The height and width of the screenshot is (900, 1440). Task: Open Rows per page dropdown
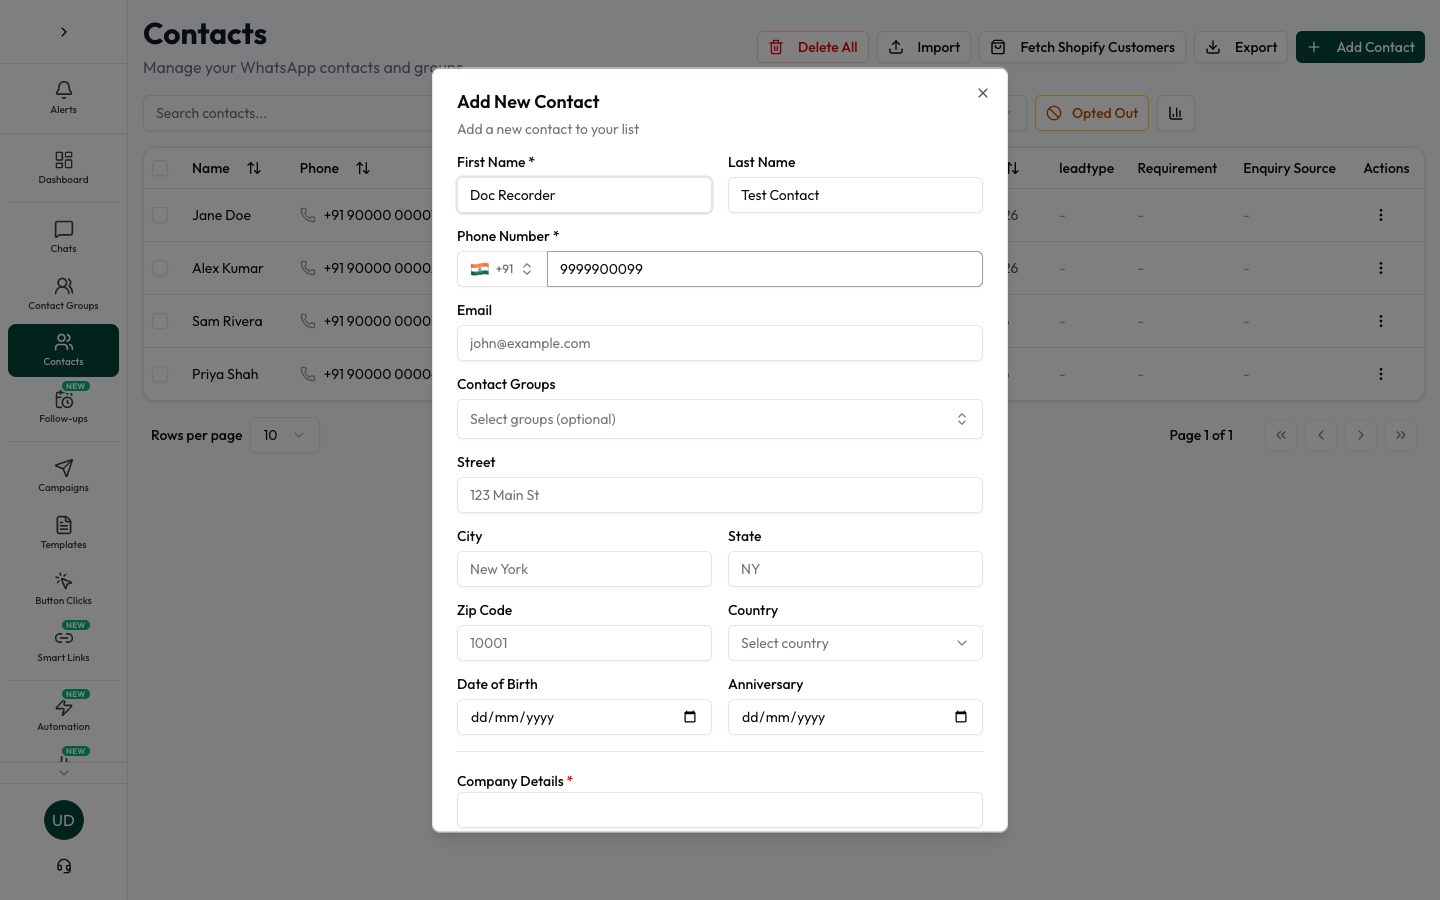285,435
